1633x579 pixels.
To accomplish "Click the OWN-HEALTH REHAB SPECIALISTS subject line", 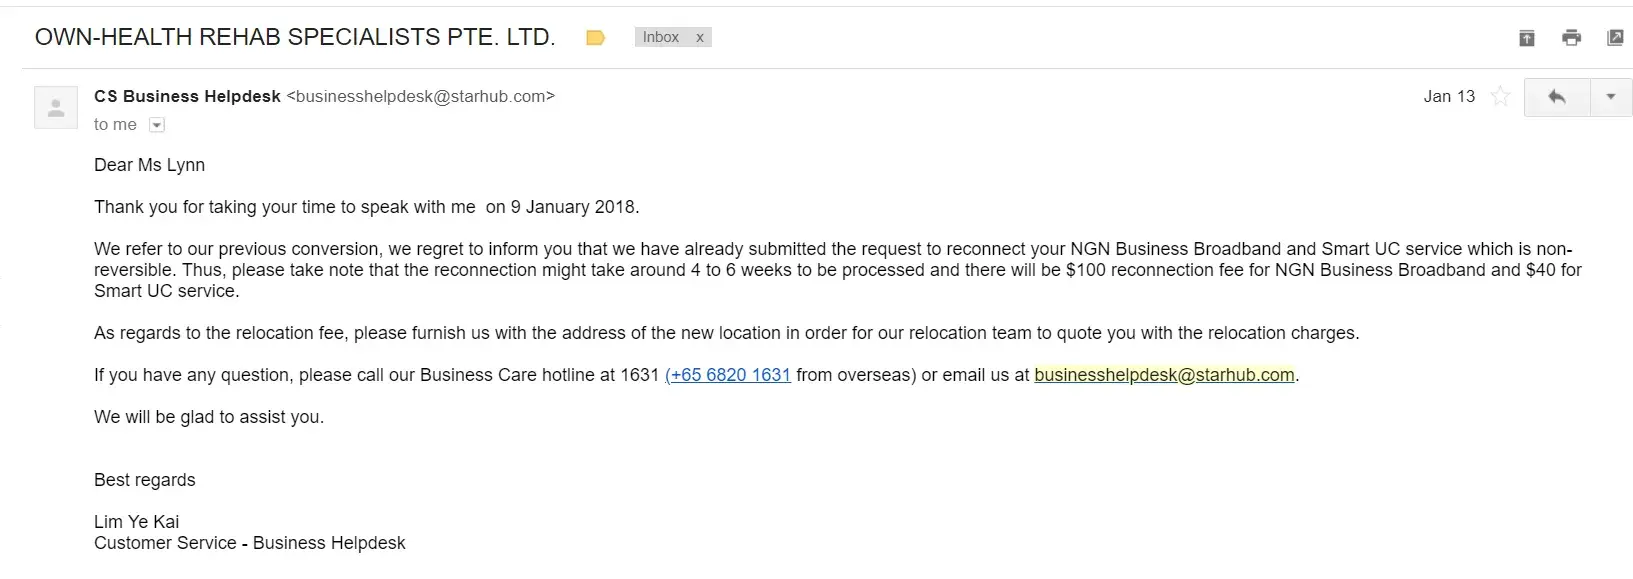I will [x=295, y=38].
